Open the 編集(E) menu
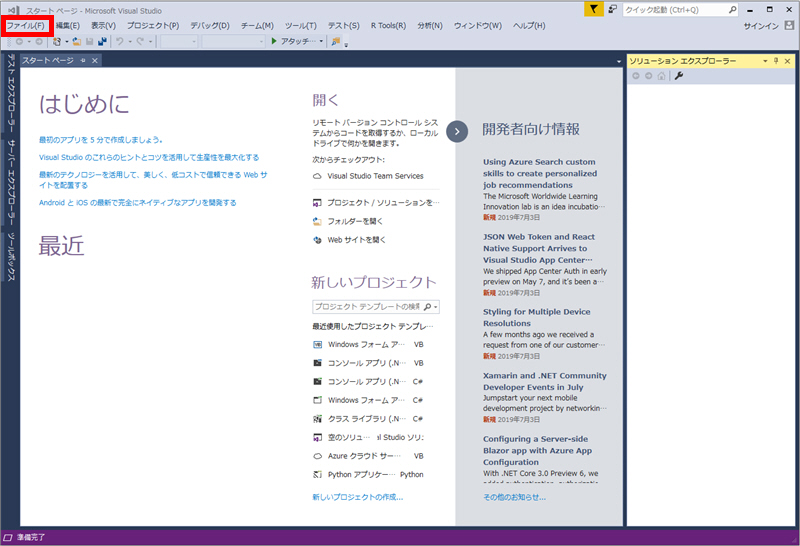Screen dimensions: 800x546 (x=67, y=26)
